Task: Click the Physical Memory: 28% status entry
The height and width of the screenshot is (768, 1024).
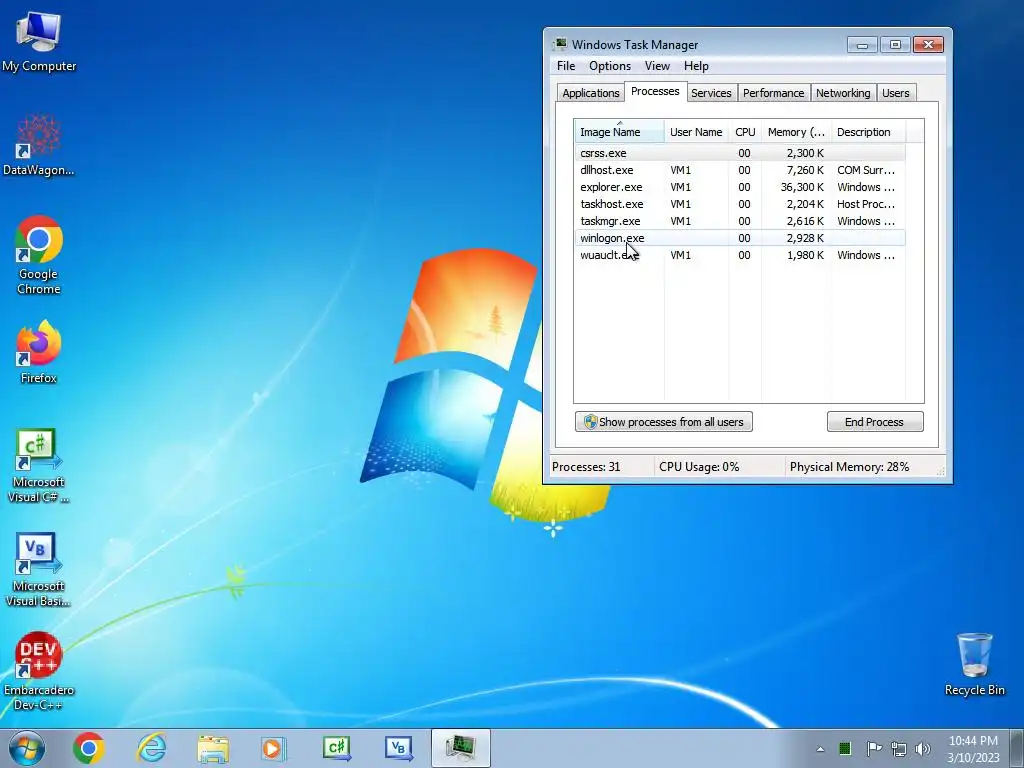Action: 849,467
